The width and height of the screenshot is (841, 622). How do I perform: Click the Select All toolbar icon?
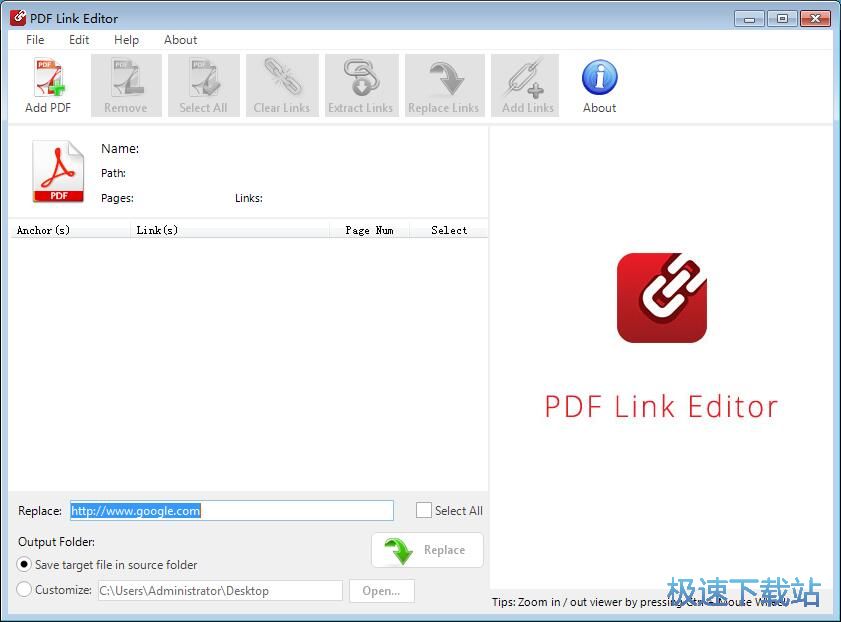tap(203, 85)
